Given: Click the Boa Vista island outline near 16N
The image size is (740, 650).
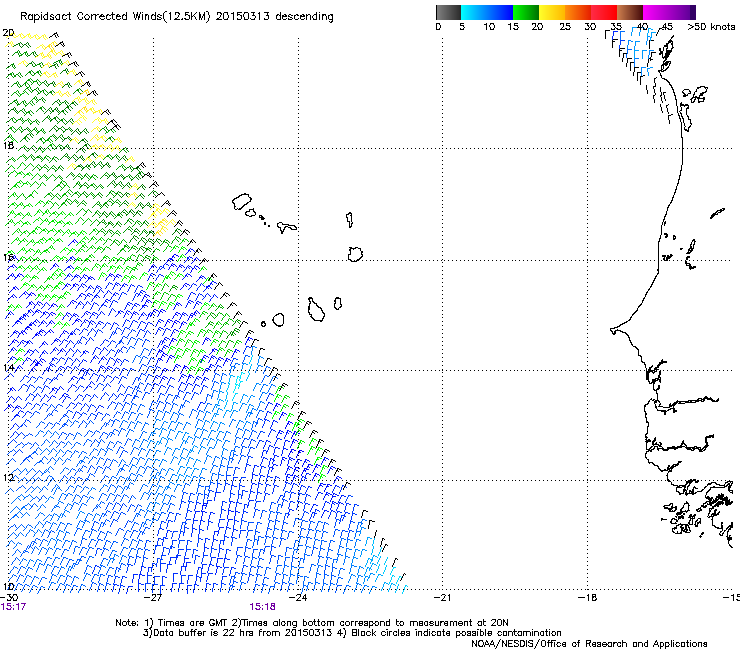Looking at the screenshot, I should tap(355, 254).
